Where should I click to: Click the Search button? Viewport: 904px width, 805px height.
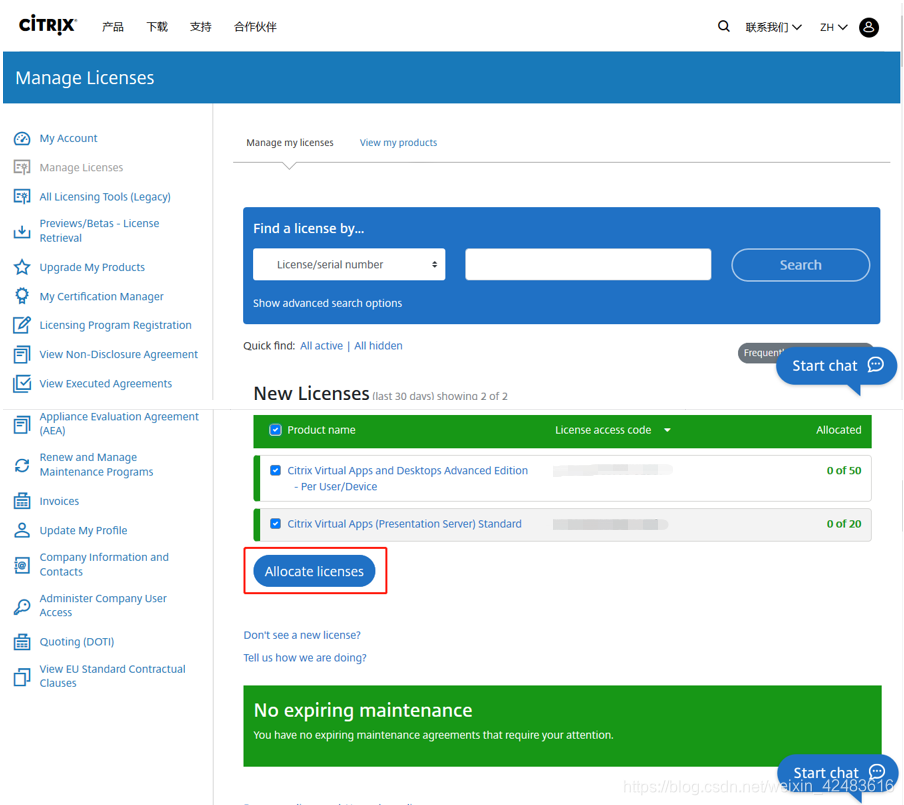tap(800, 265)
